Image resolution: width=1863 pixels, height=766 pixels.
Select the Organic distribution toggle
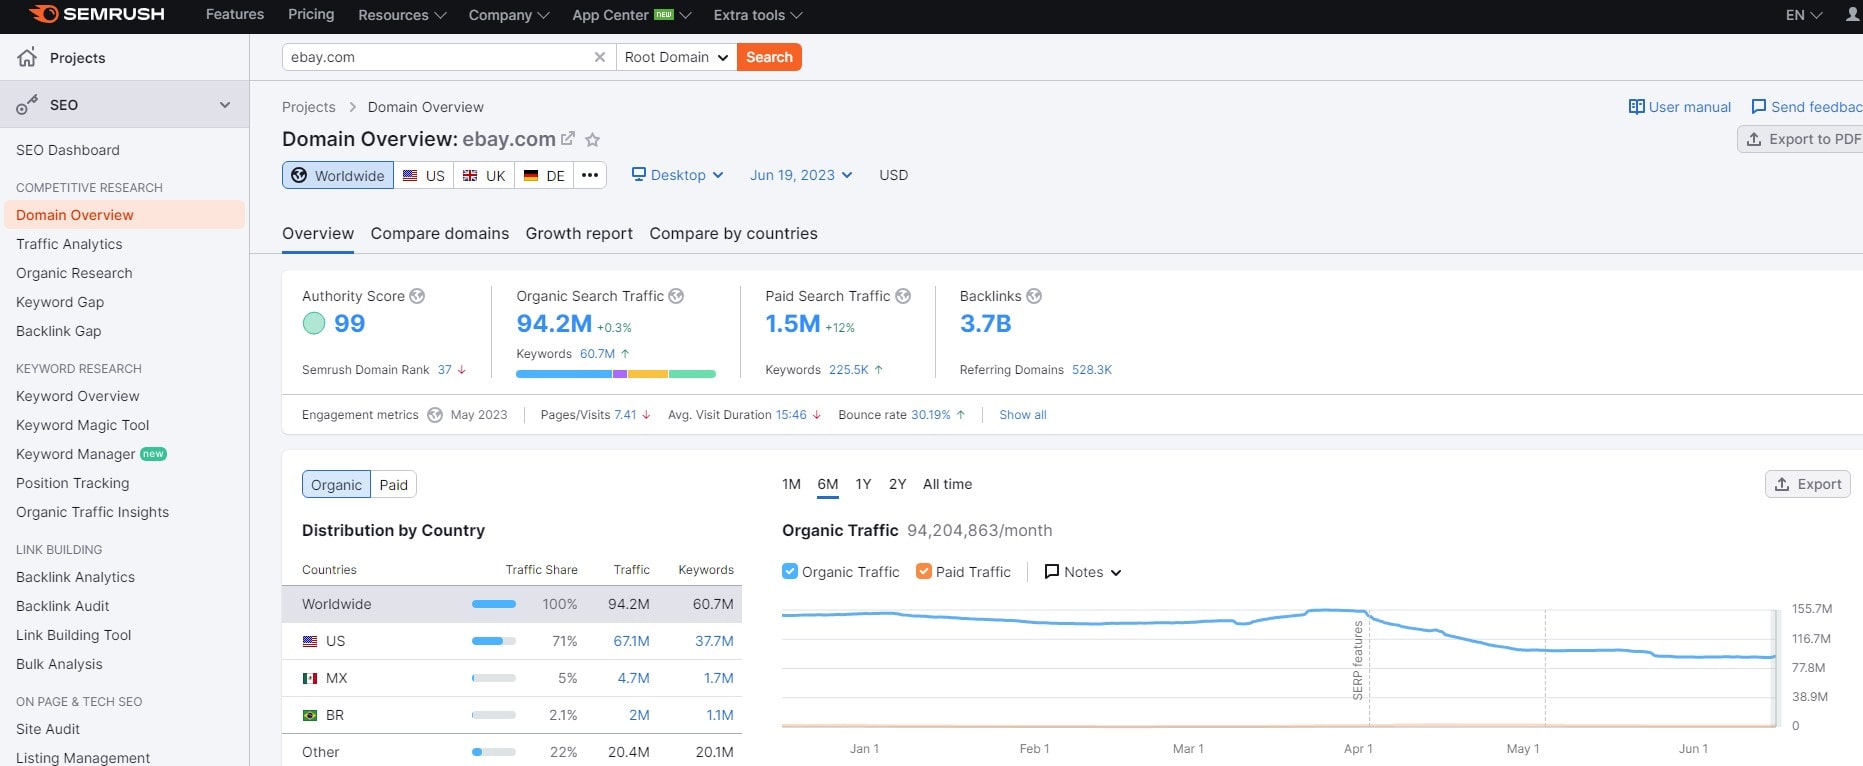coord(336,485)
